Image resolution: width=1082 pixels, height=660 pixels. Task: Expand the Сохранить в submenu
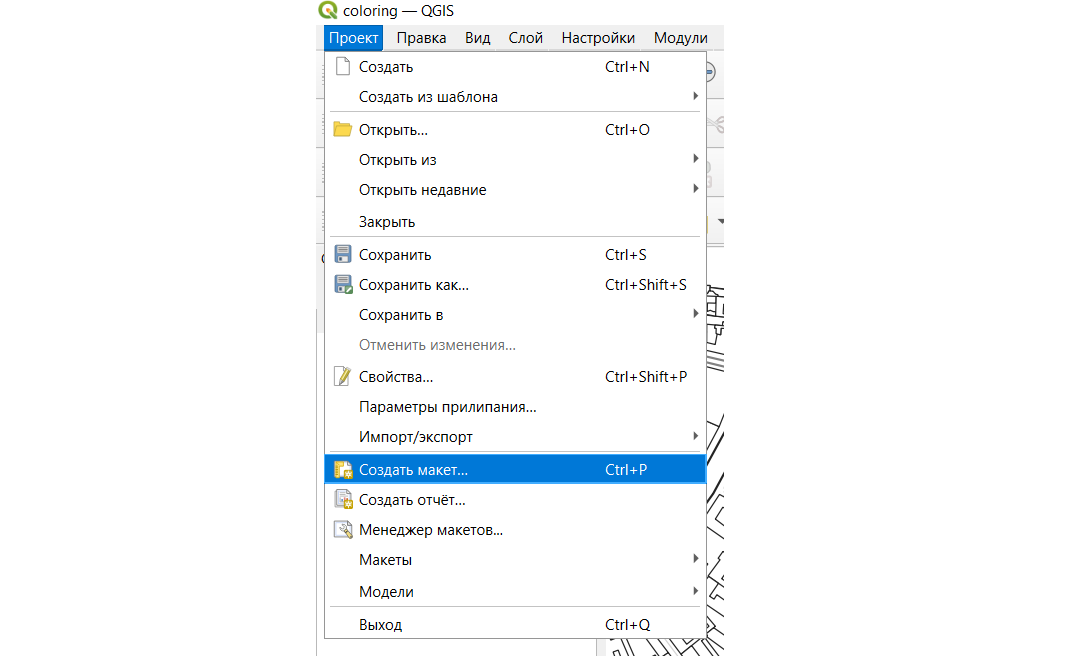(515, 315)
